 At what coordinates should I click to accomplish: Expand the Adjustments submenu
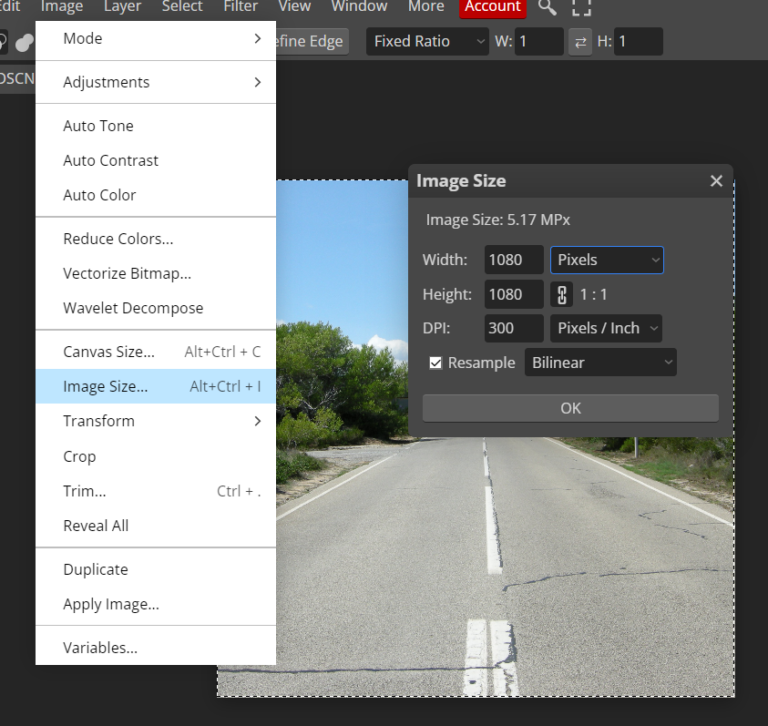click(156, 82)
